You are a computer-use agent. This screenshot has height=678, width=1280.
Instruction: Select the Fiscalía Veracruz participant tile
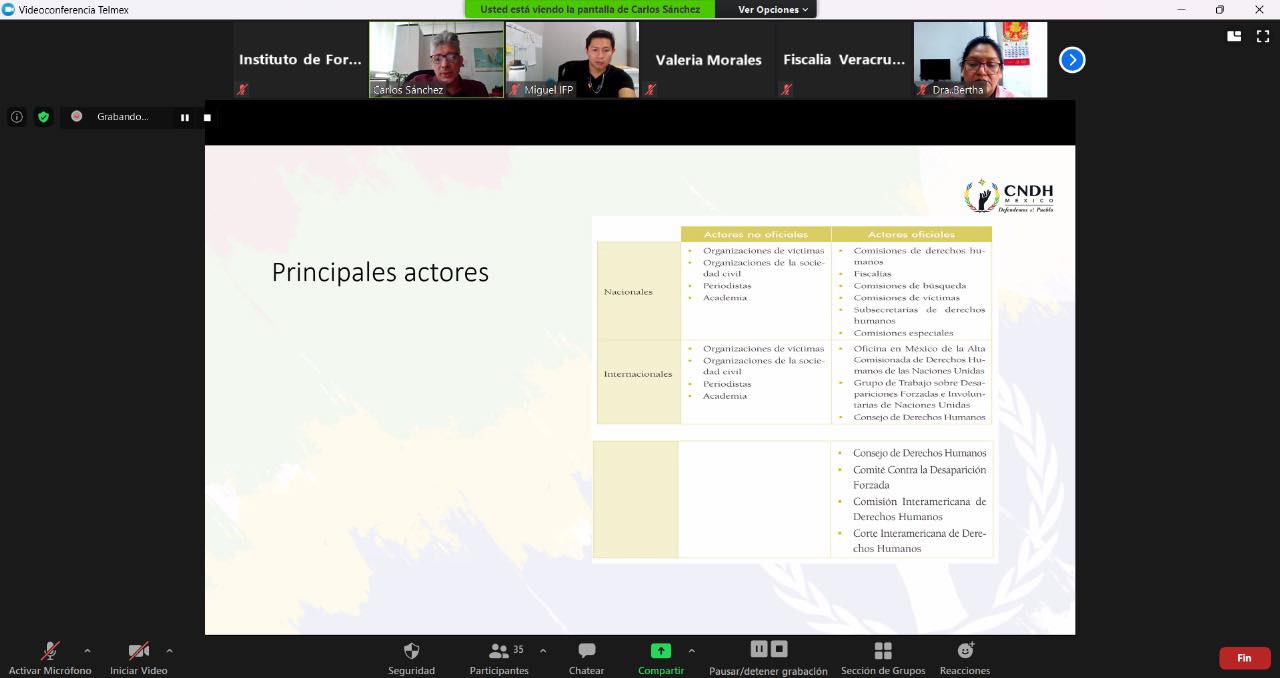pyautogui.click(x=844, y=60)
